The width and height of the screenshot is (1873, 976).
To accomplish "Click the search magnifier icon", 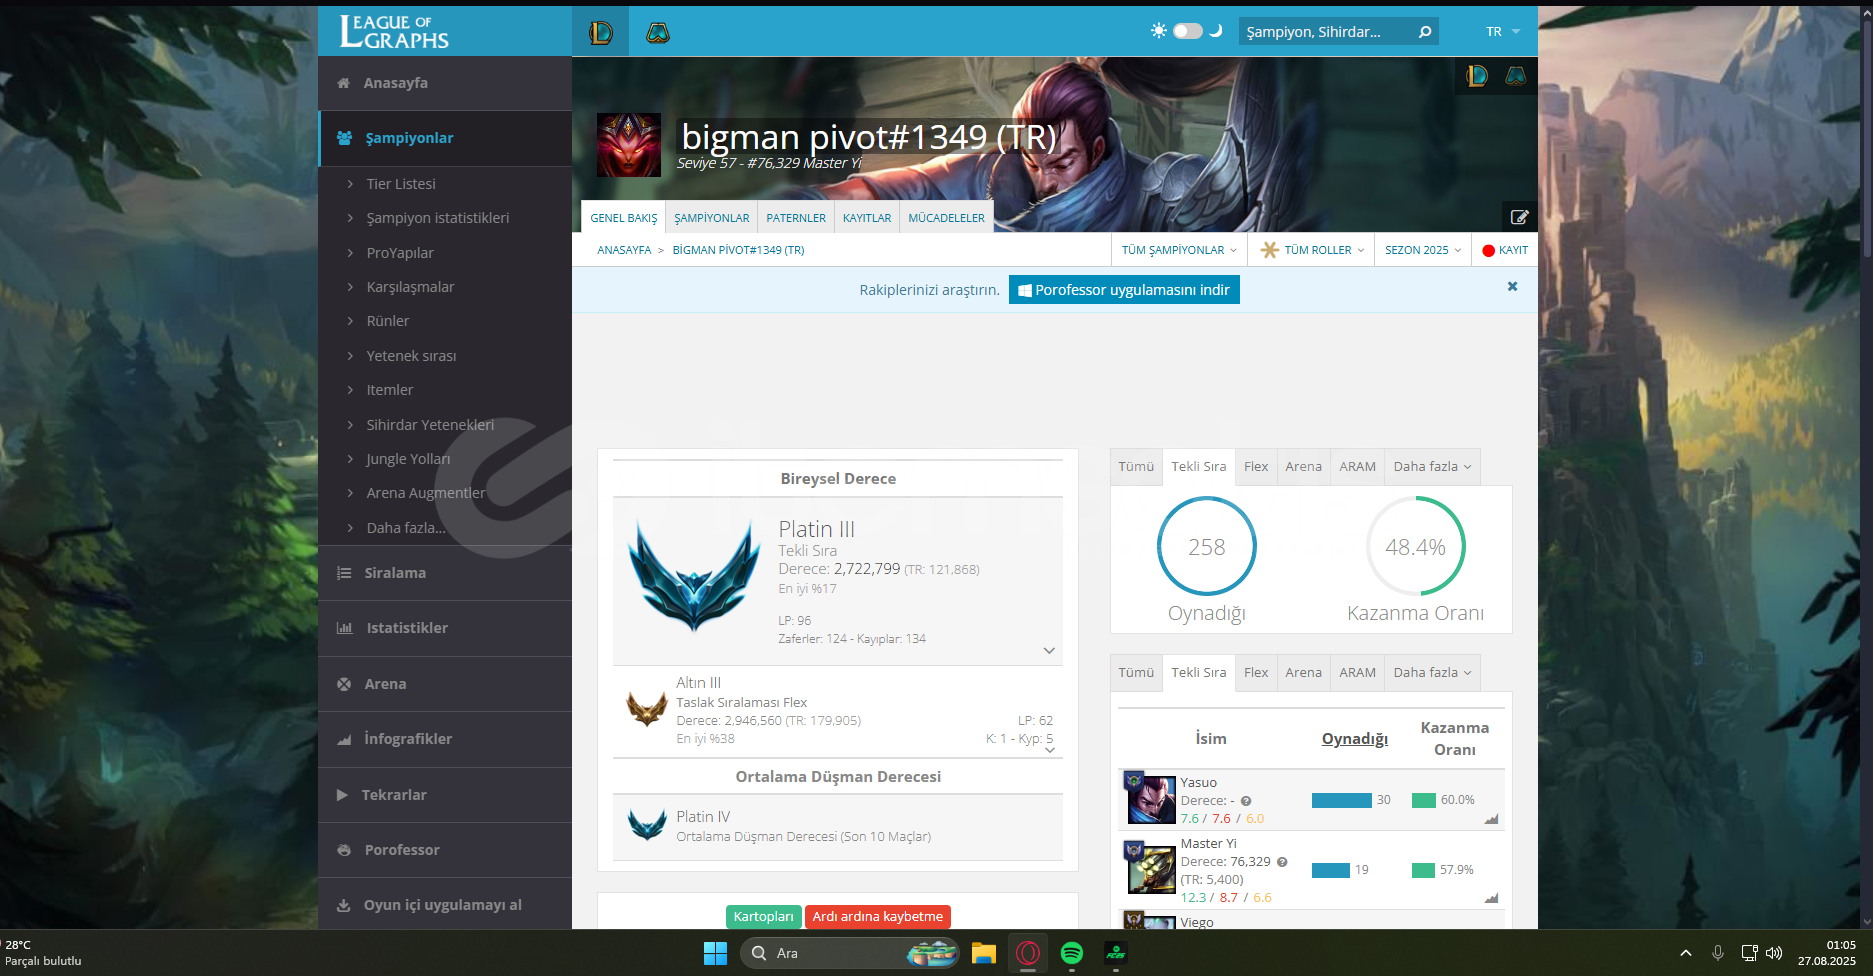I will click(x=1424, y=32).
